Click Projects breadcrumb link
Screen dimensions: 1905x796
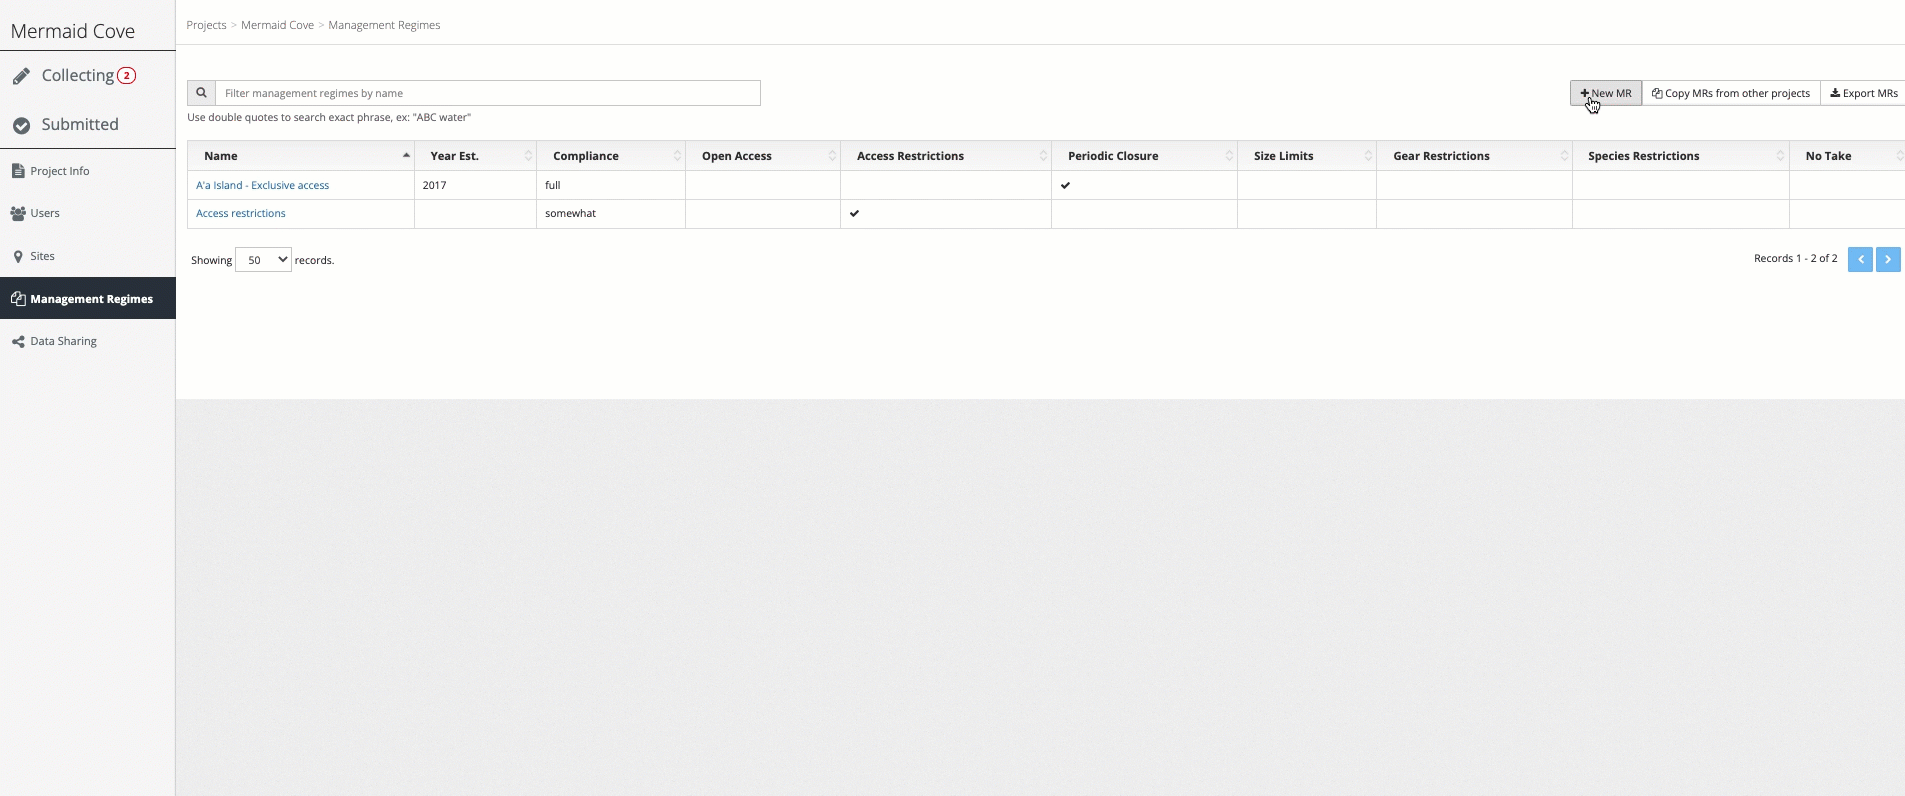click(206, 25)
